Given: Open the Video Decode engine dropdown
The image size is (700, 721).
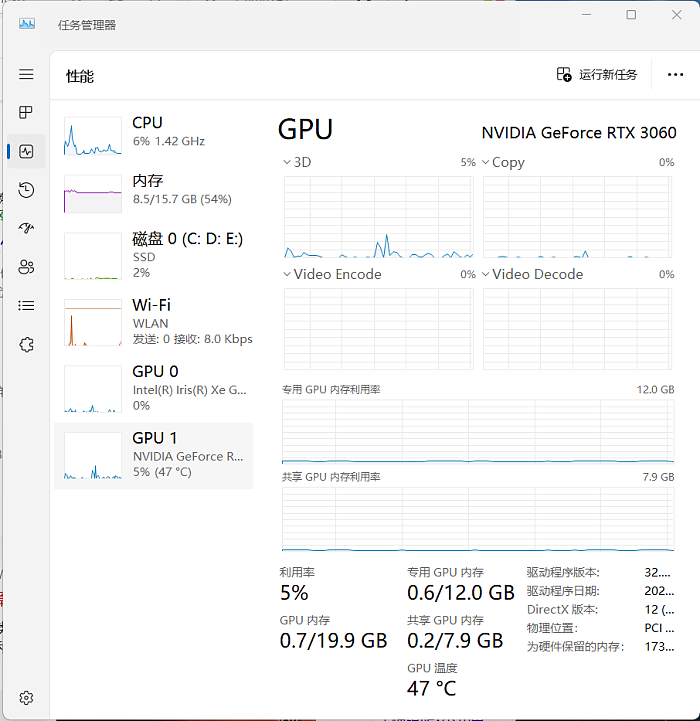Looking at the screenshot, I should (533, 275).
